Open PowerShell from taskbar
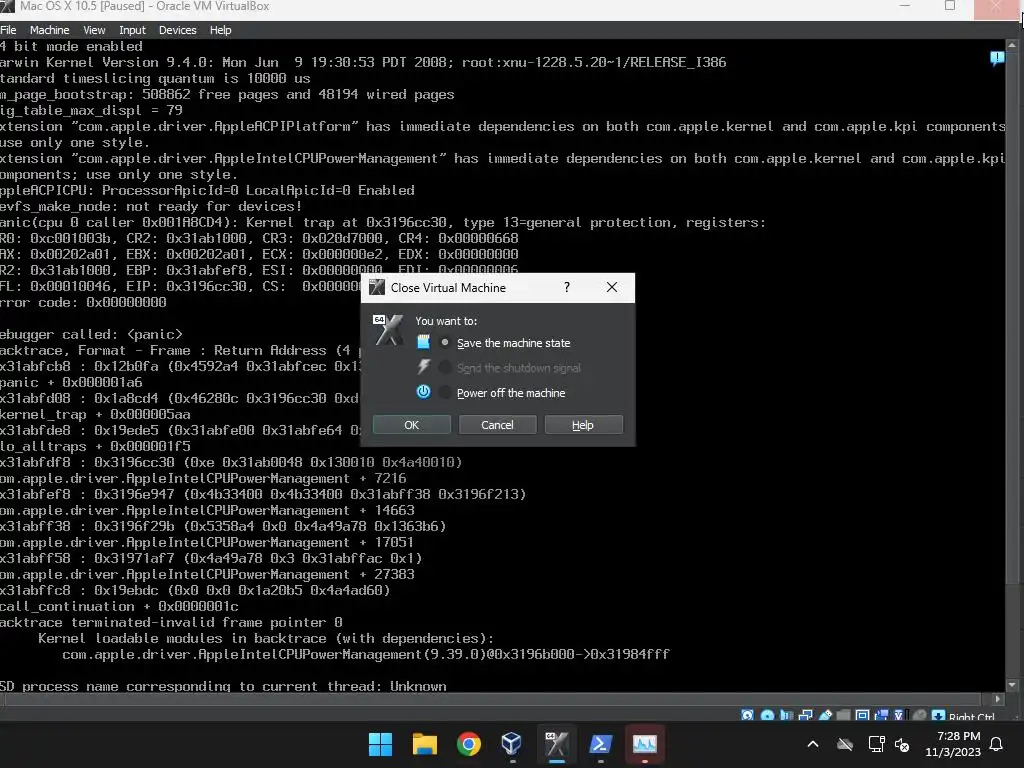This screenshot has width=1024, height=768. (x=600, y=744)
